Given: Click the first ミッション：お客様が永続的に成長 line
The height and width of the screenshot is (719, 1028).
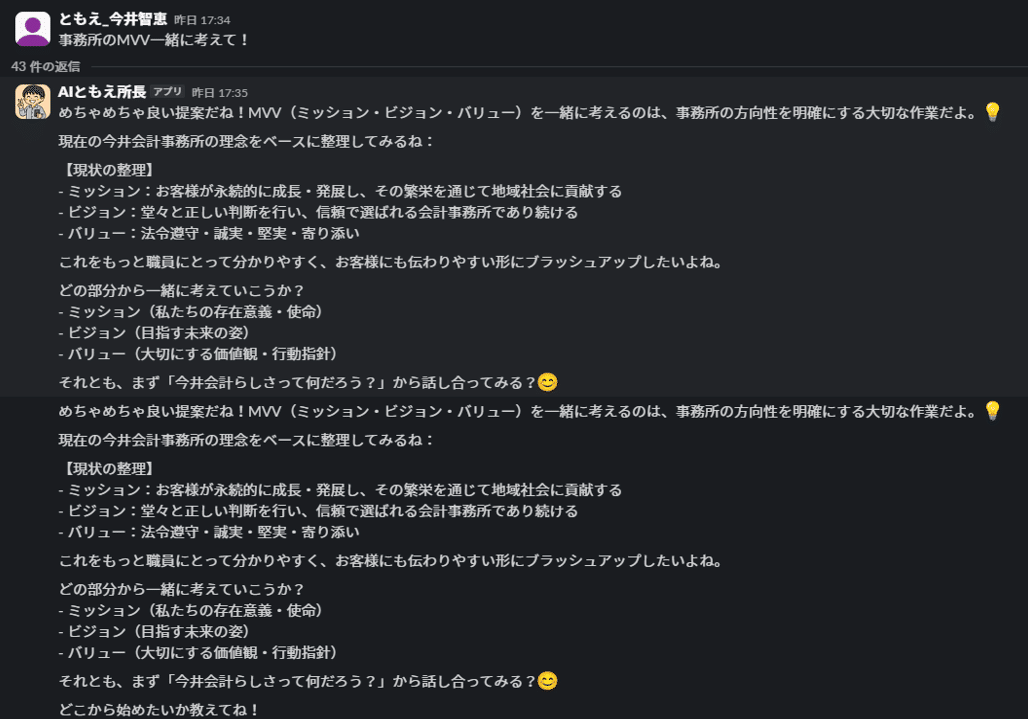Looking at the screenshot, I should coord(340,191).
